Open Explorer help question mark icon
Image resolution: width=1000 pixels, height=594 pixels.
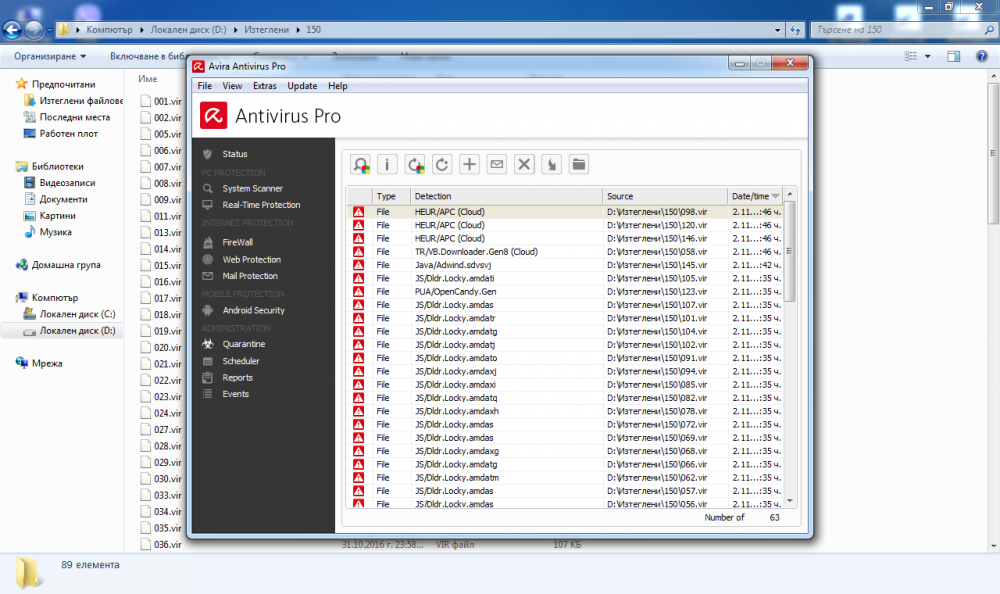pos(982,56)
